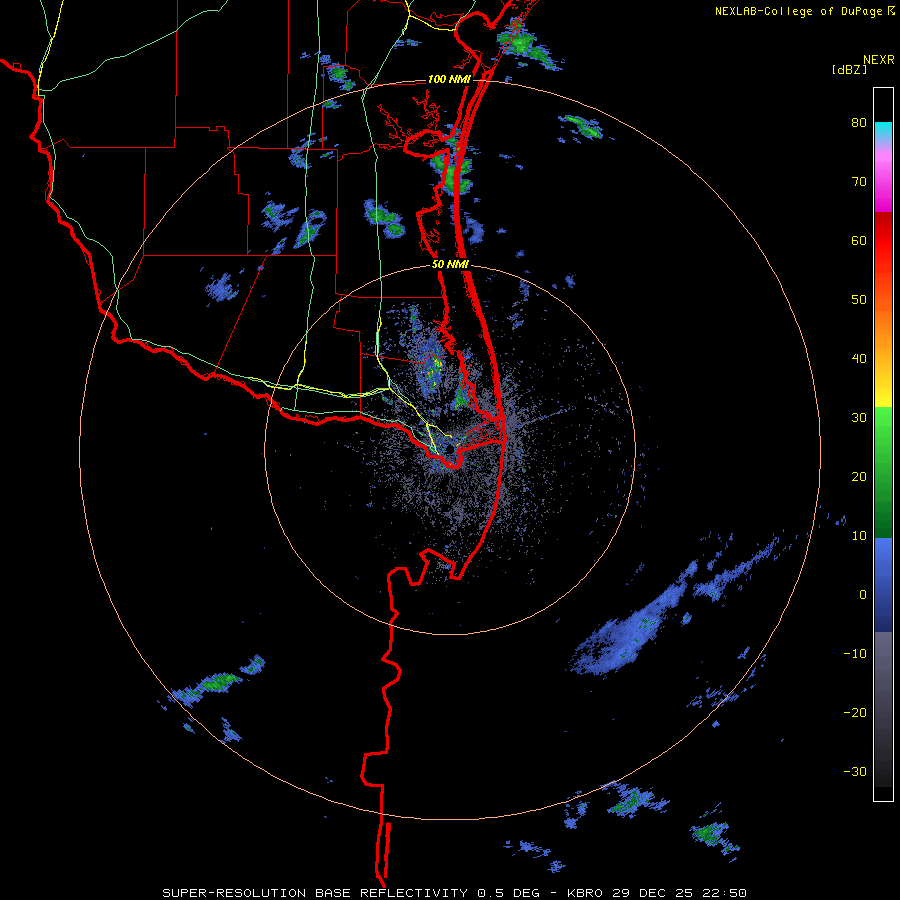Click the 10 value on the dBZ scale
This screenshot has width=900, height=900.
coord(859,536)
